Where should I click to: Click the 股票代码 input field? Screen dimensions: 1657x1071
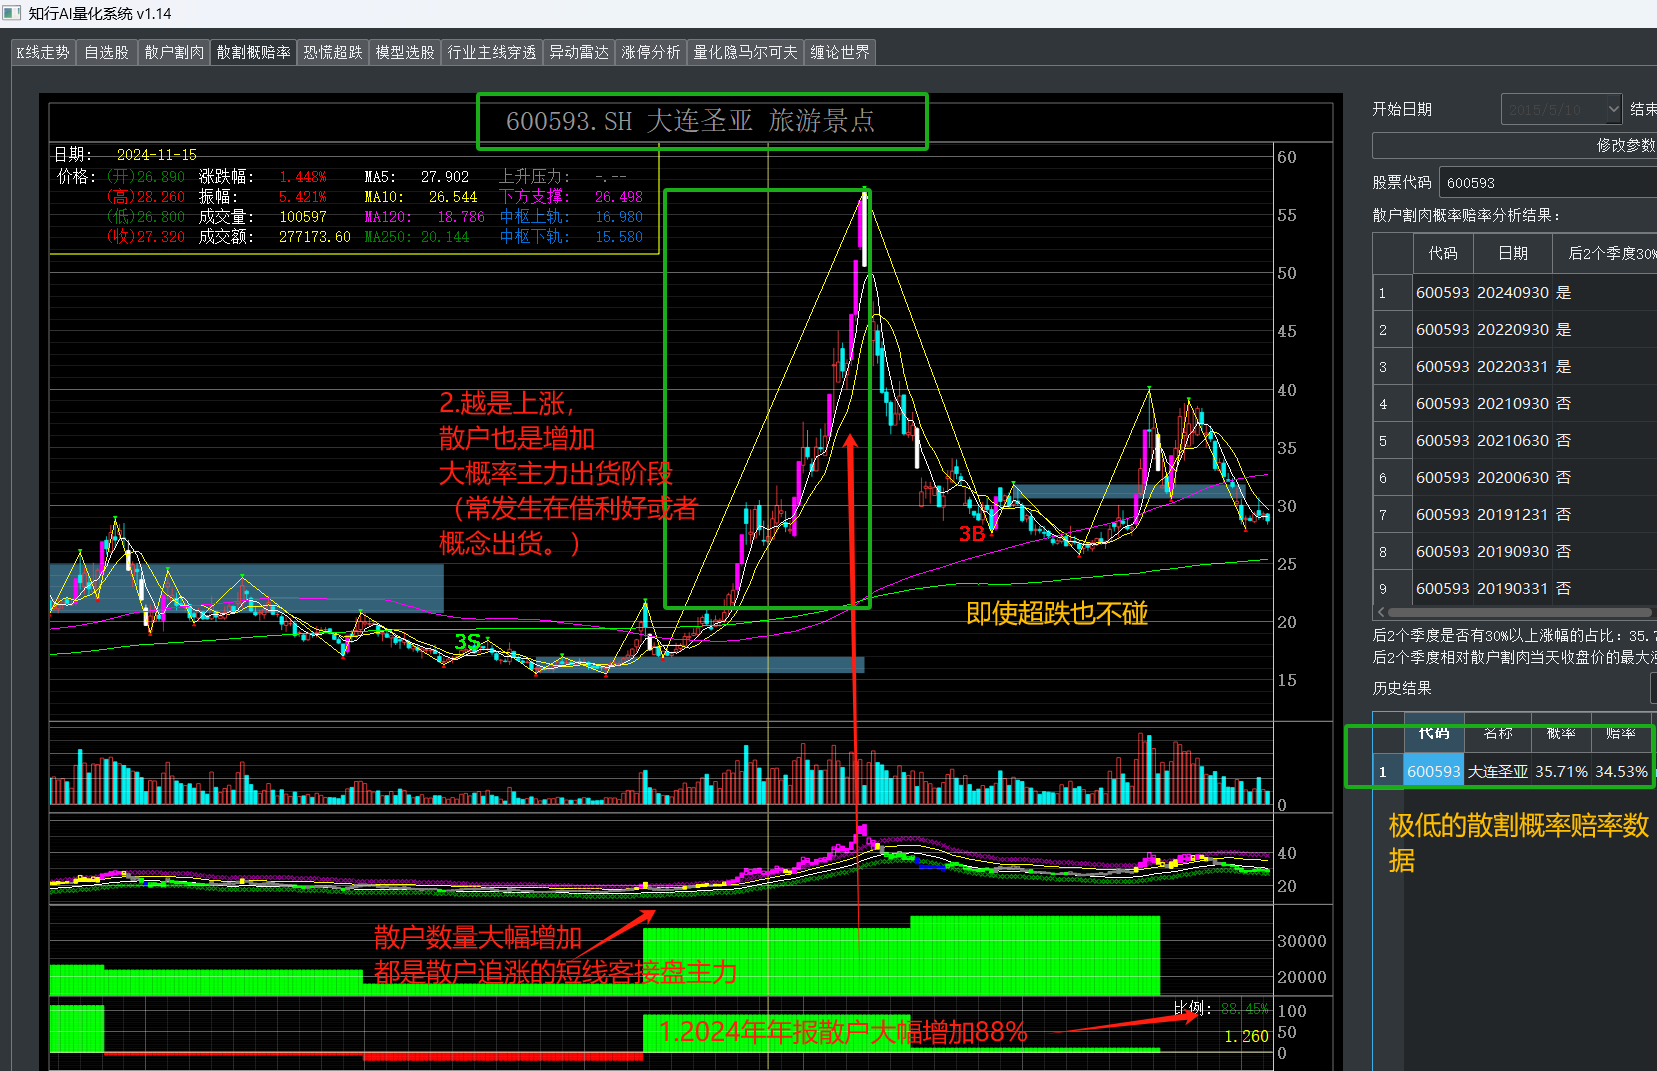click(1548, 182)
